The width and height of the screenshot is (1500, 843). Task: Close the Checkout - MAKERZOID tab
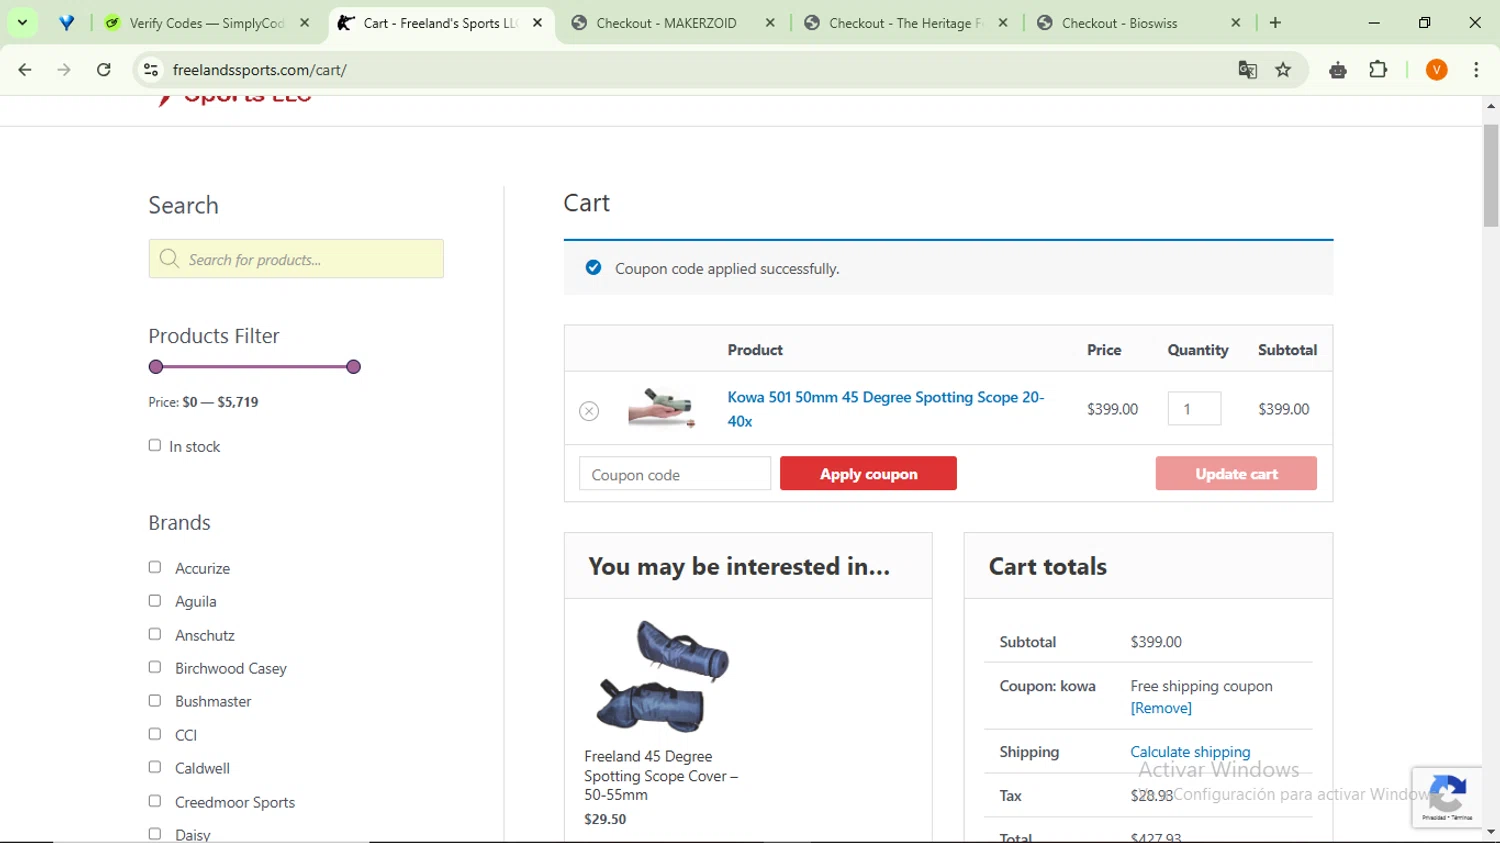point(770,23)
